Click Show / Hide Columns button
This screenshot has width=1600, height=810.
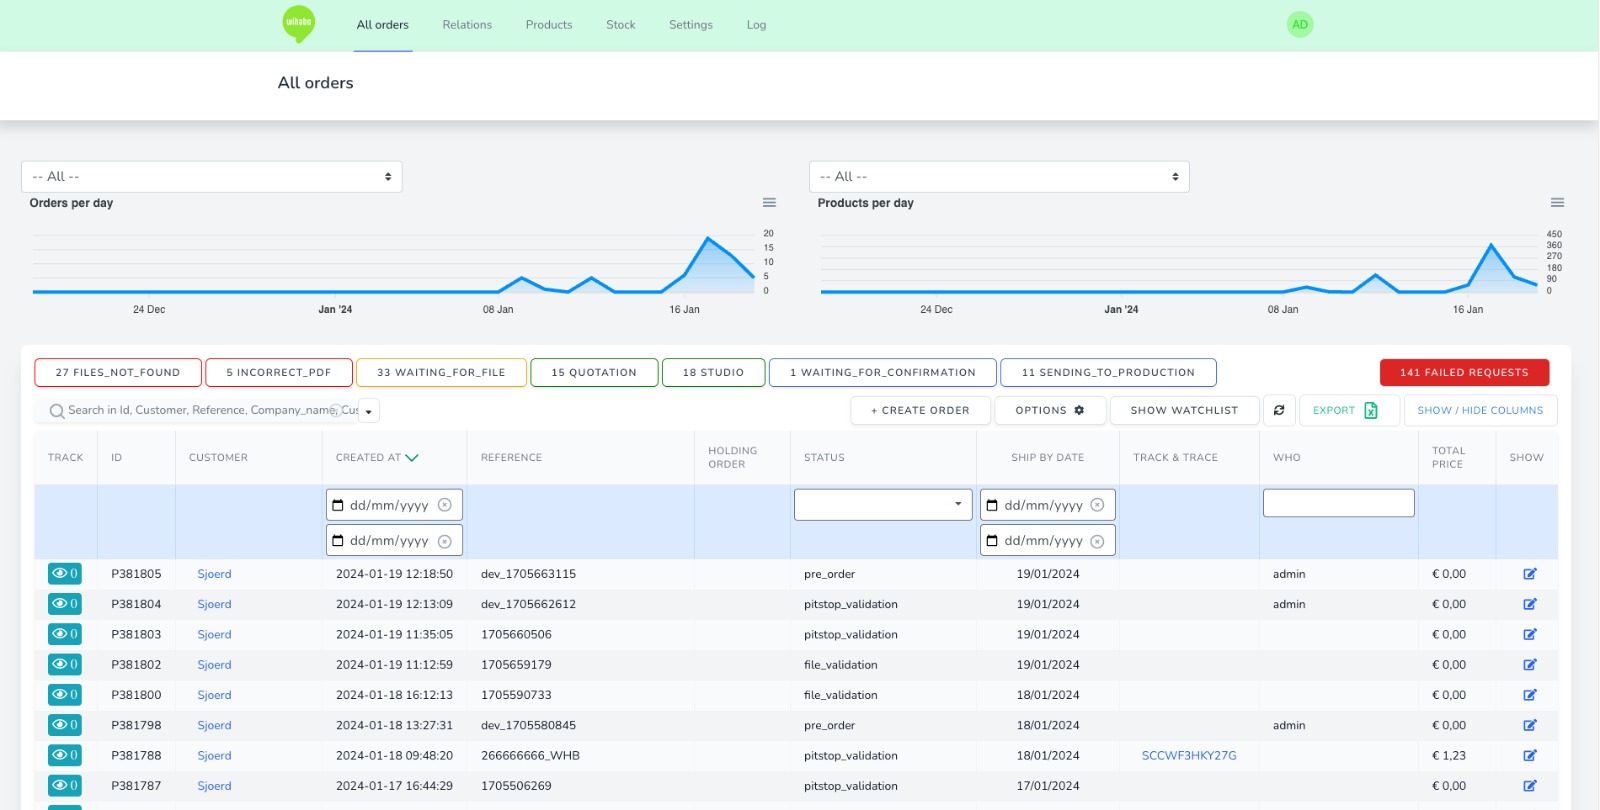tap(1480, 410)
